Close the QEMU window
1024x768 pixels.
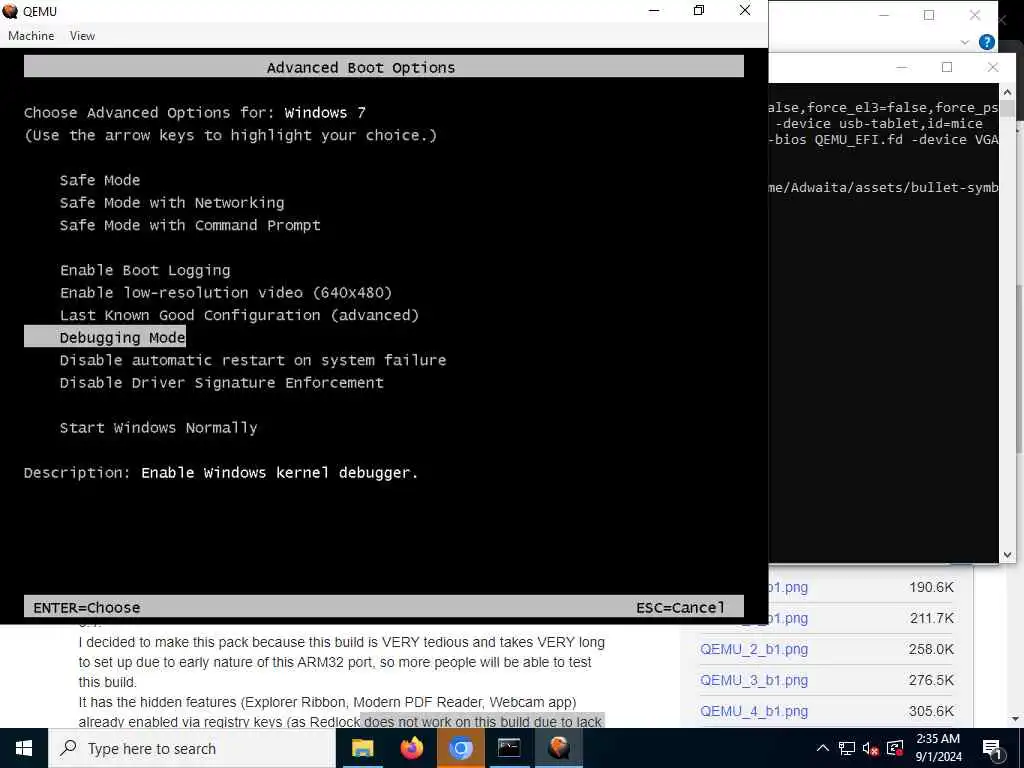pos(744,10)
